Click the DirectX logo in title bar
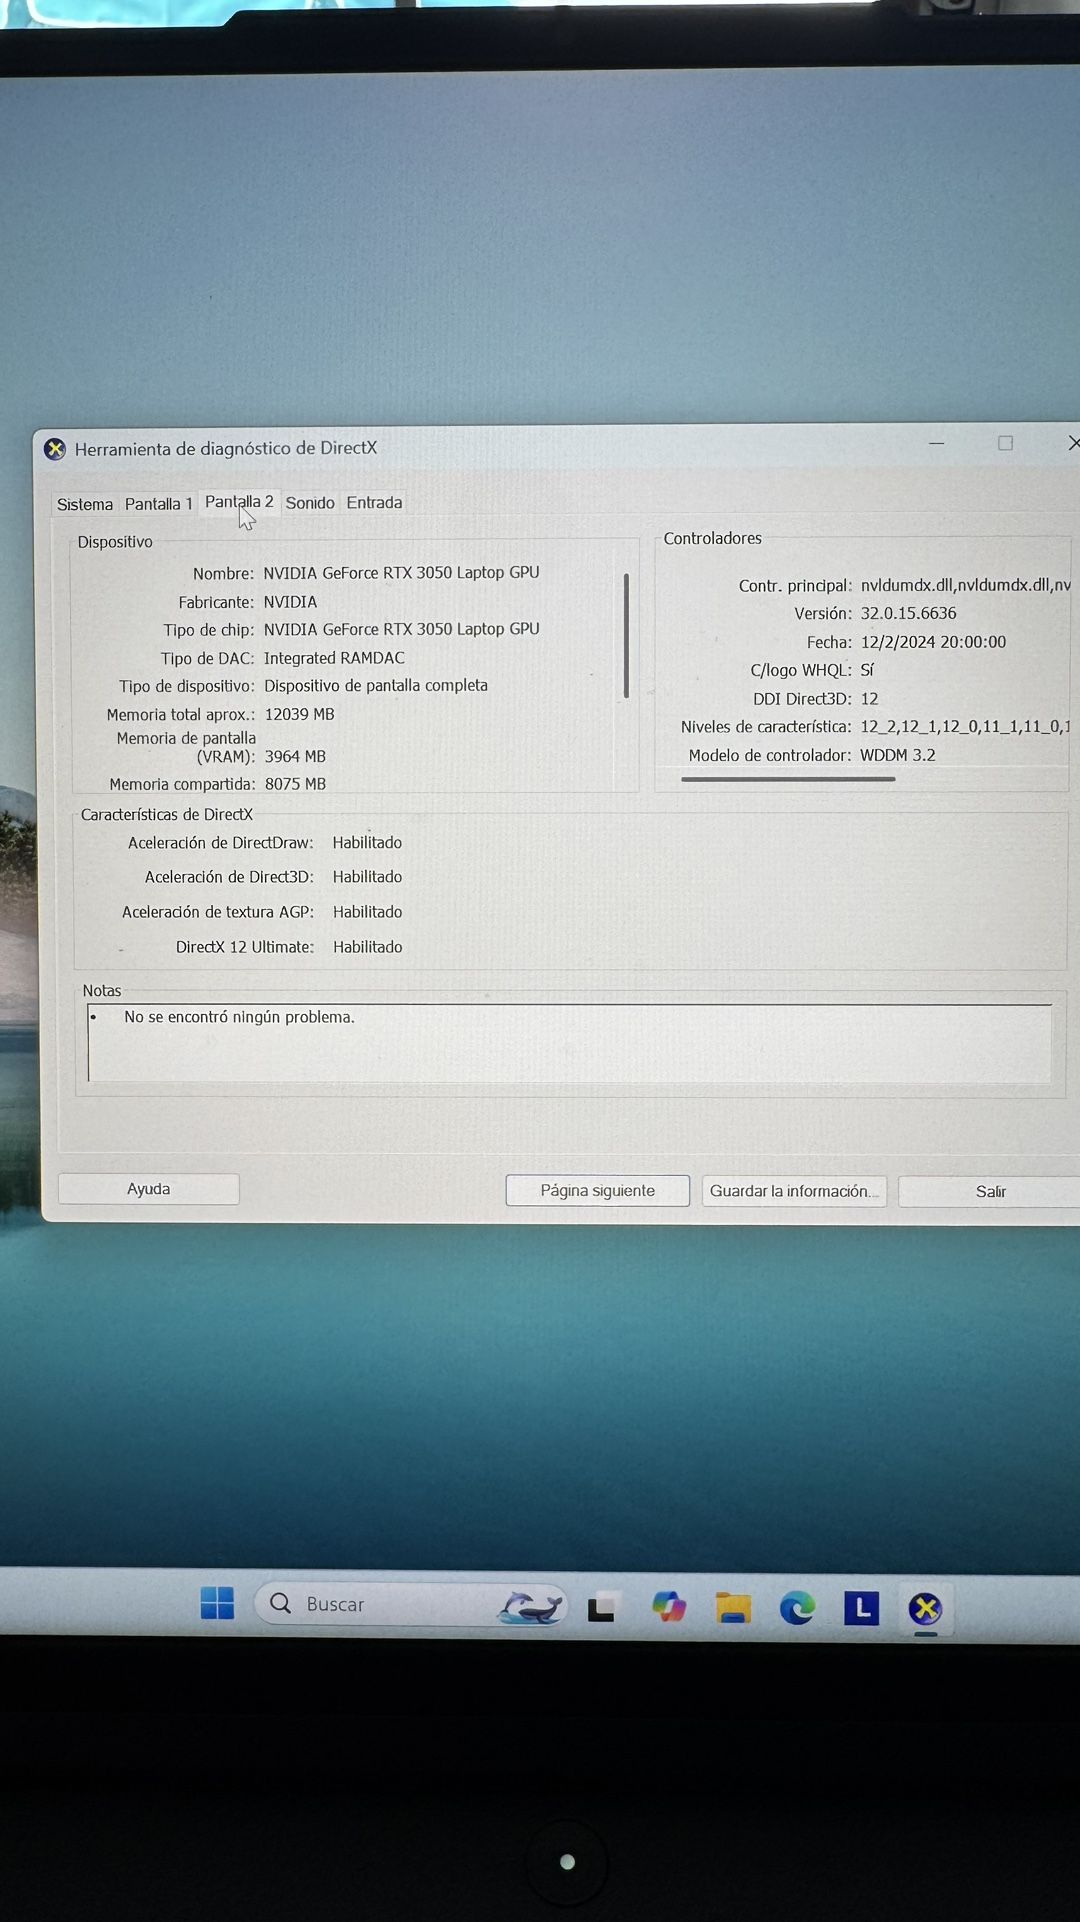The height and width of the screenshot is (1922, 1080). [55, 449]
